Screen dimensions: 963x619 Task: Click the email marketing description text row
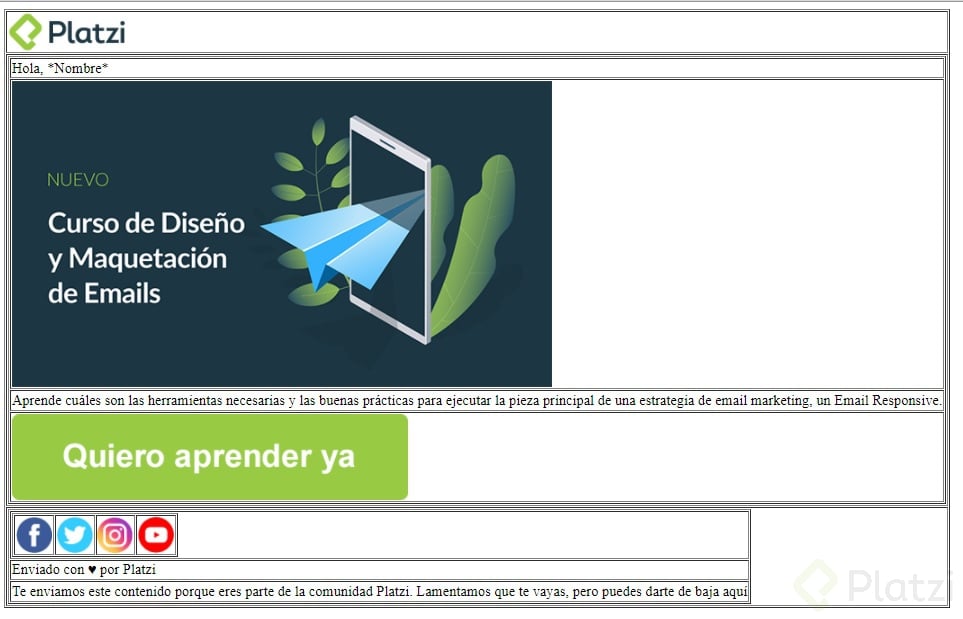[x=477, y=399]
